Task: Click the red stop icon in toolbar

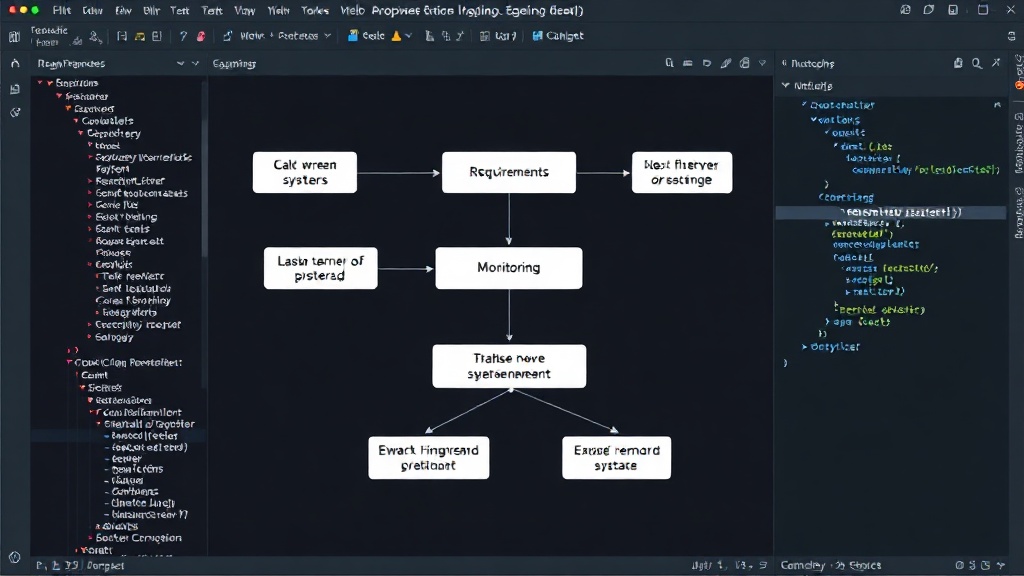Action: [x=201, y=37]
